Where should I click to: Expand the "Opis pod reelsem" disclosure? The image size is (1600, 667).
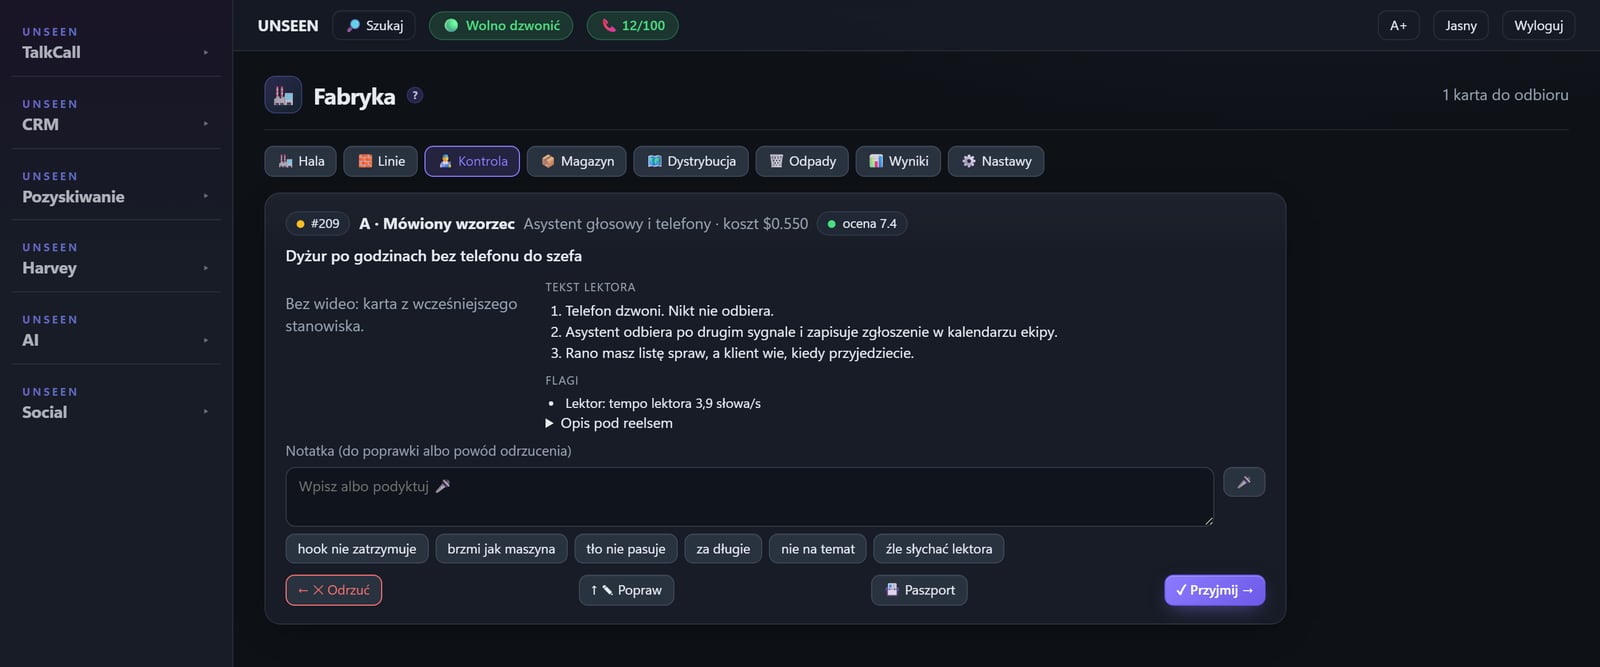coord(609,423)
